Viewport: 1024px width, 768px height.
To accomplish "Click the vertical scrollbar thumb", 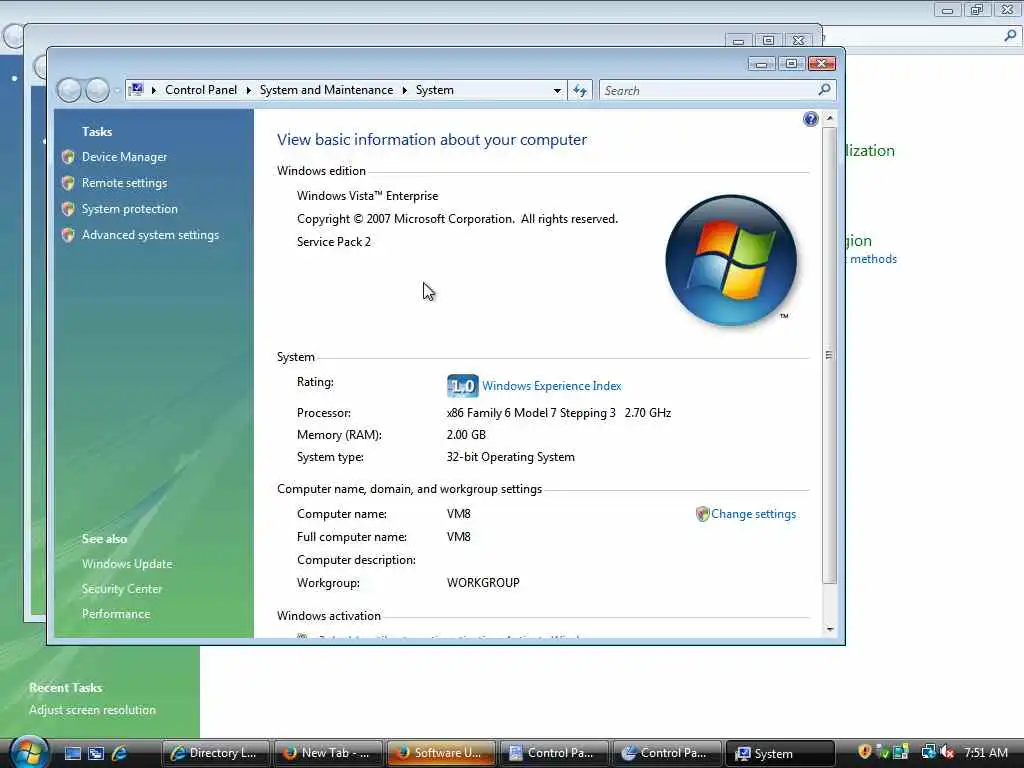I will 829,355.
